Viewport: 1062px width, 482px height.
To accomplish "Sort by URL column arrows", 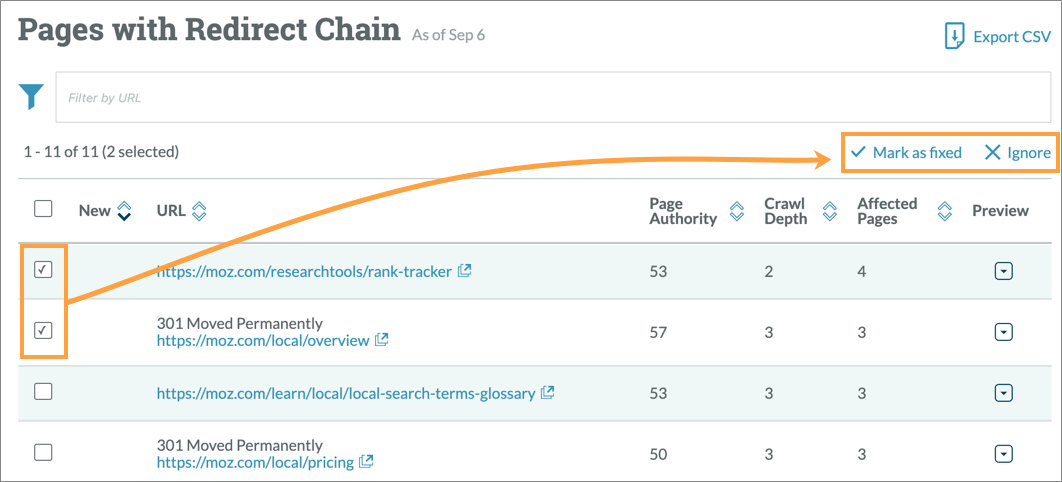I will 198,211.
